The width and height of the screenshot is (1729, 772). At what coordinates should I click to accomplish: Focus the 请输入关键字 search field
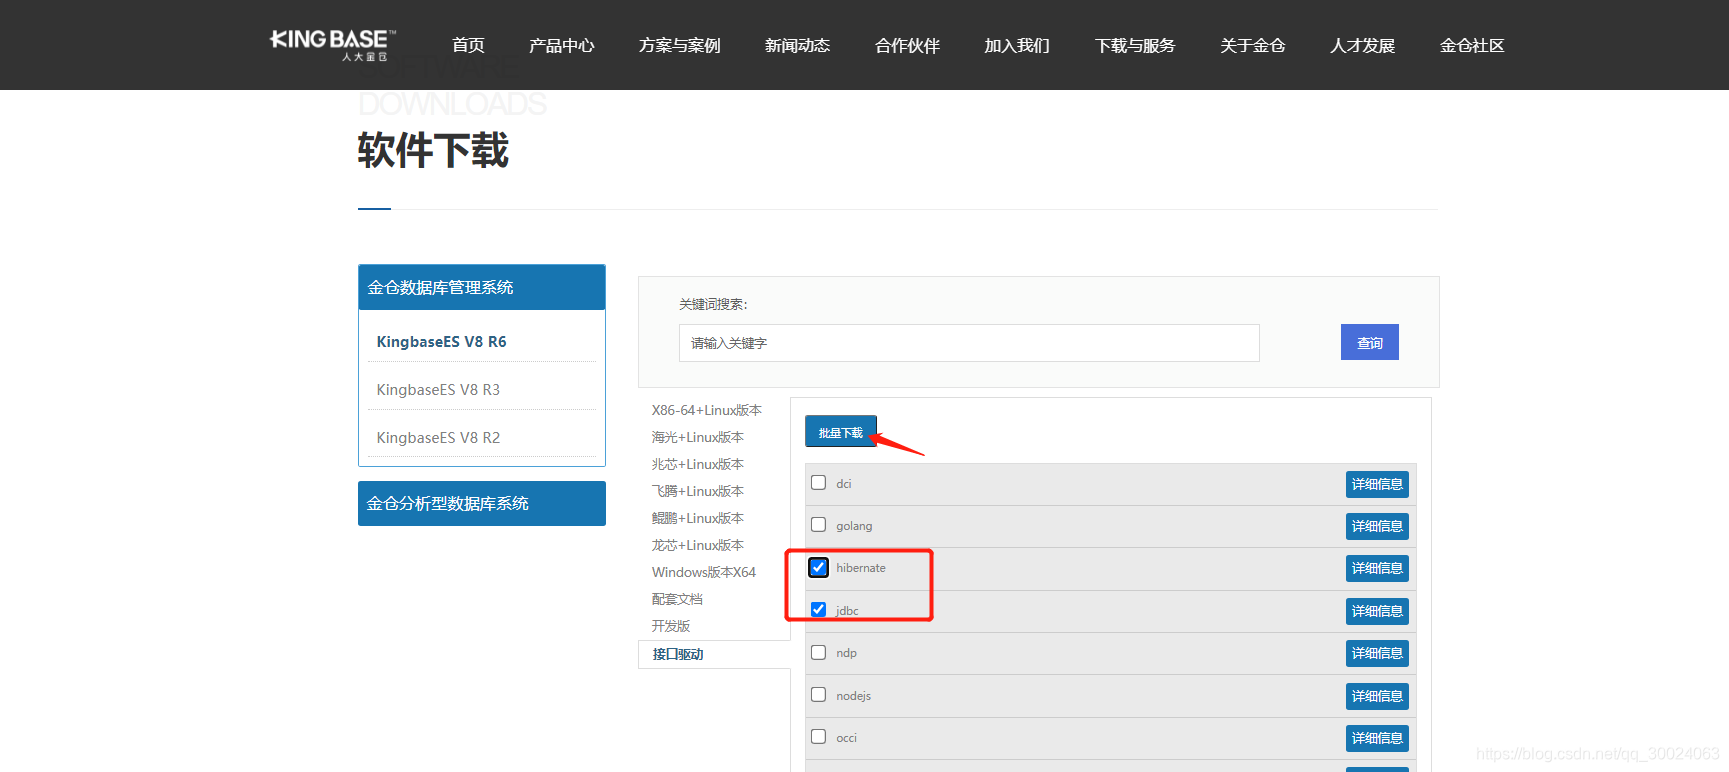click(969, 343)
